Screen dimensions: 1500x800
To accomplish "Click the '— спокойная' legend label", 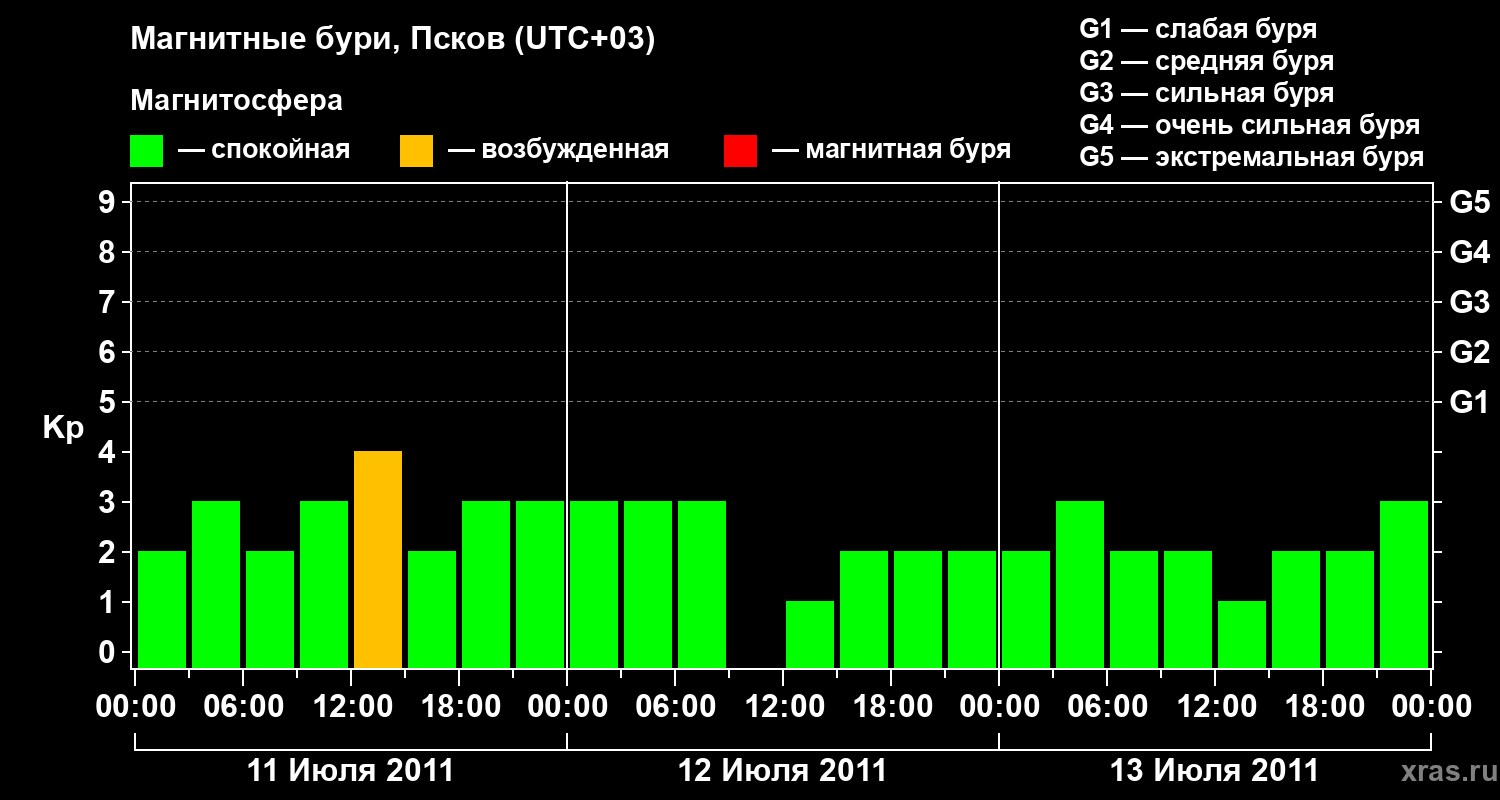I will (264, 150).
